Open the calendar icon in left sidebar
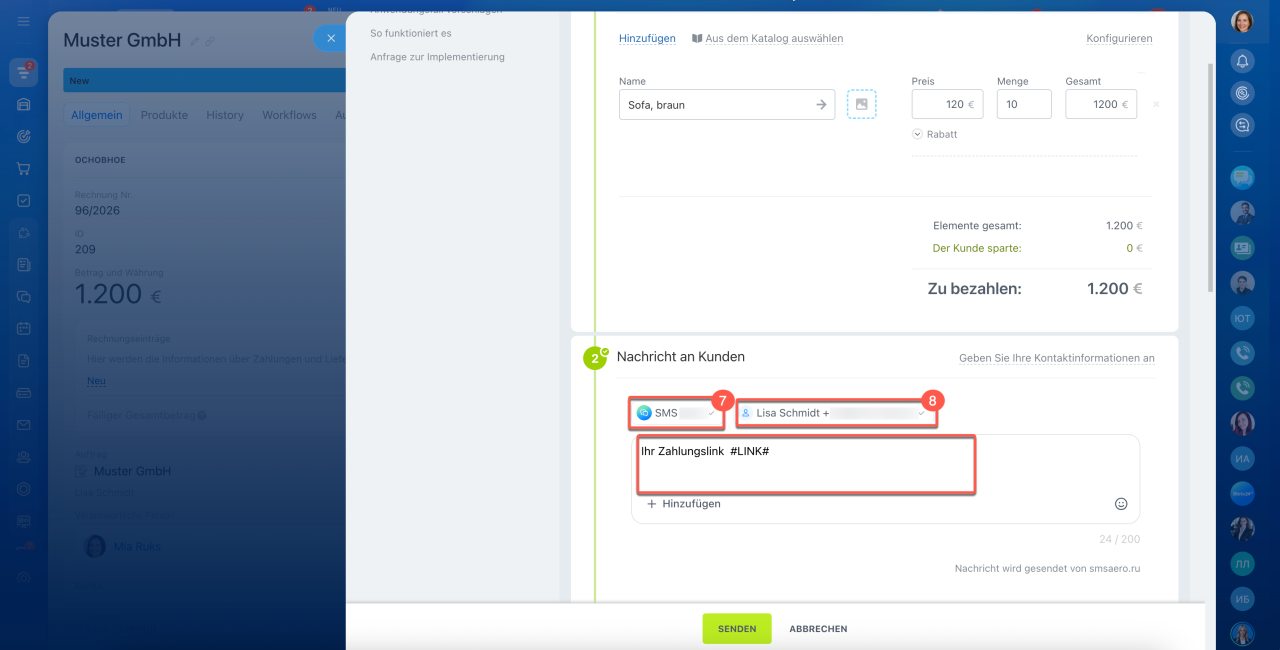Screen dimensions: 1280x650 click(24, 328)
